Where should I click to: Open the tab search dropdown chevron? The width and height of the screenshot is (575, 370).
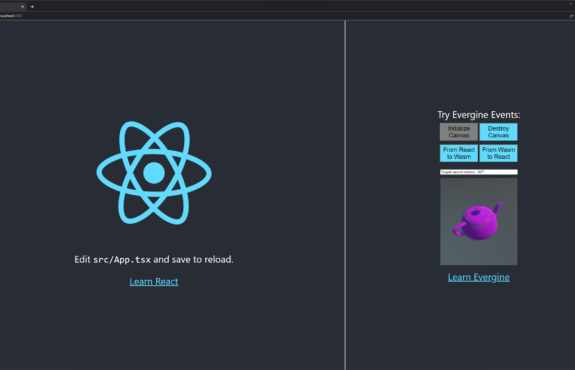tap(571, 4)
